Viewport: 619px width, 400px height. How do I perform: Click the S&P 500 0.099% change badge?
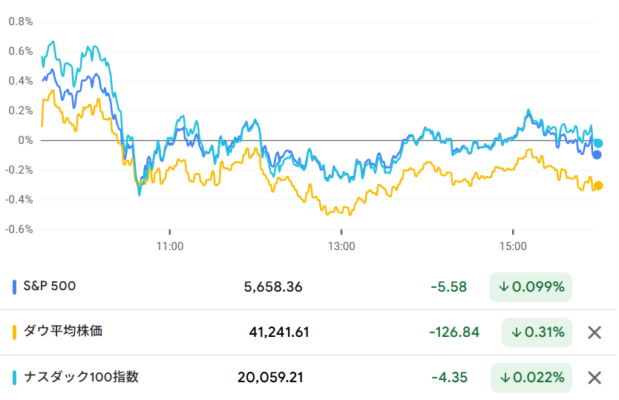tap(531, 287)
